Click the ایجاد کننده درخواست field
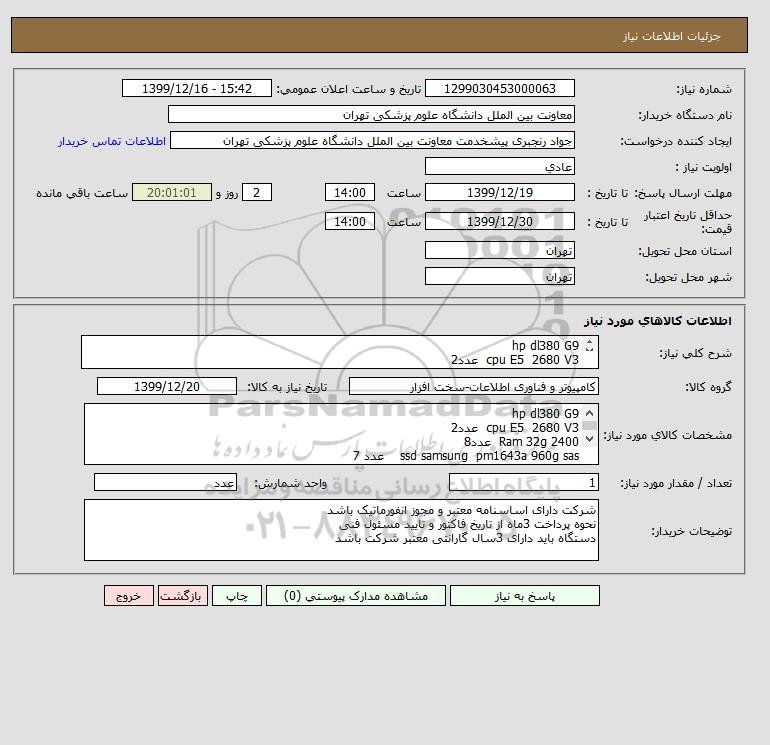 tap(372, 140)
